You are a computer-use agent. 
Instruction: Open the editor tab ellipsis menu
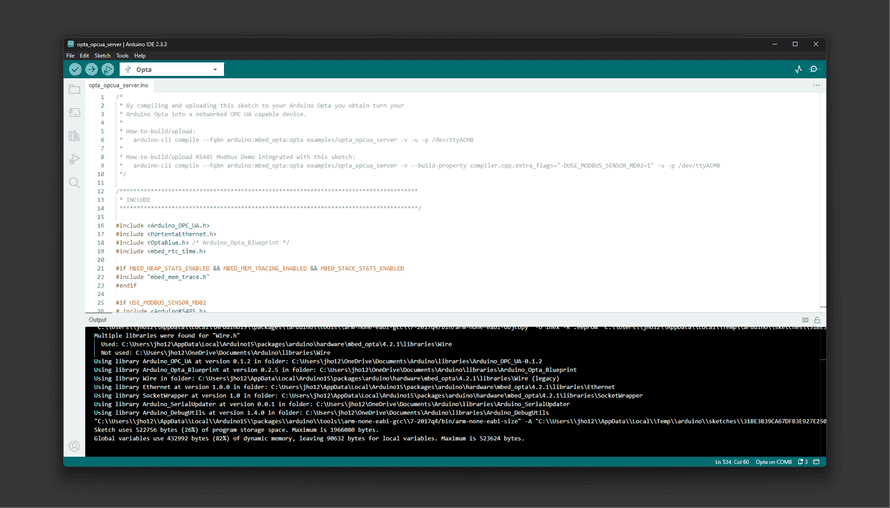click(x=816, y=85)
